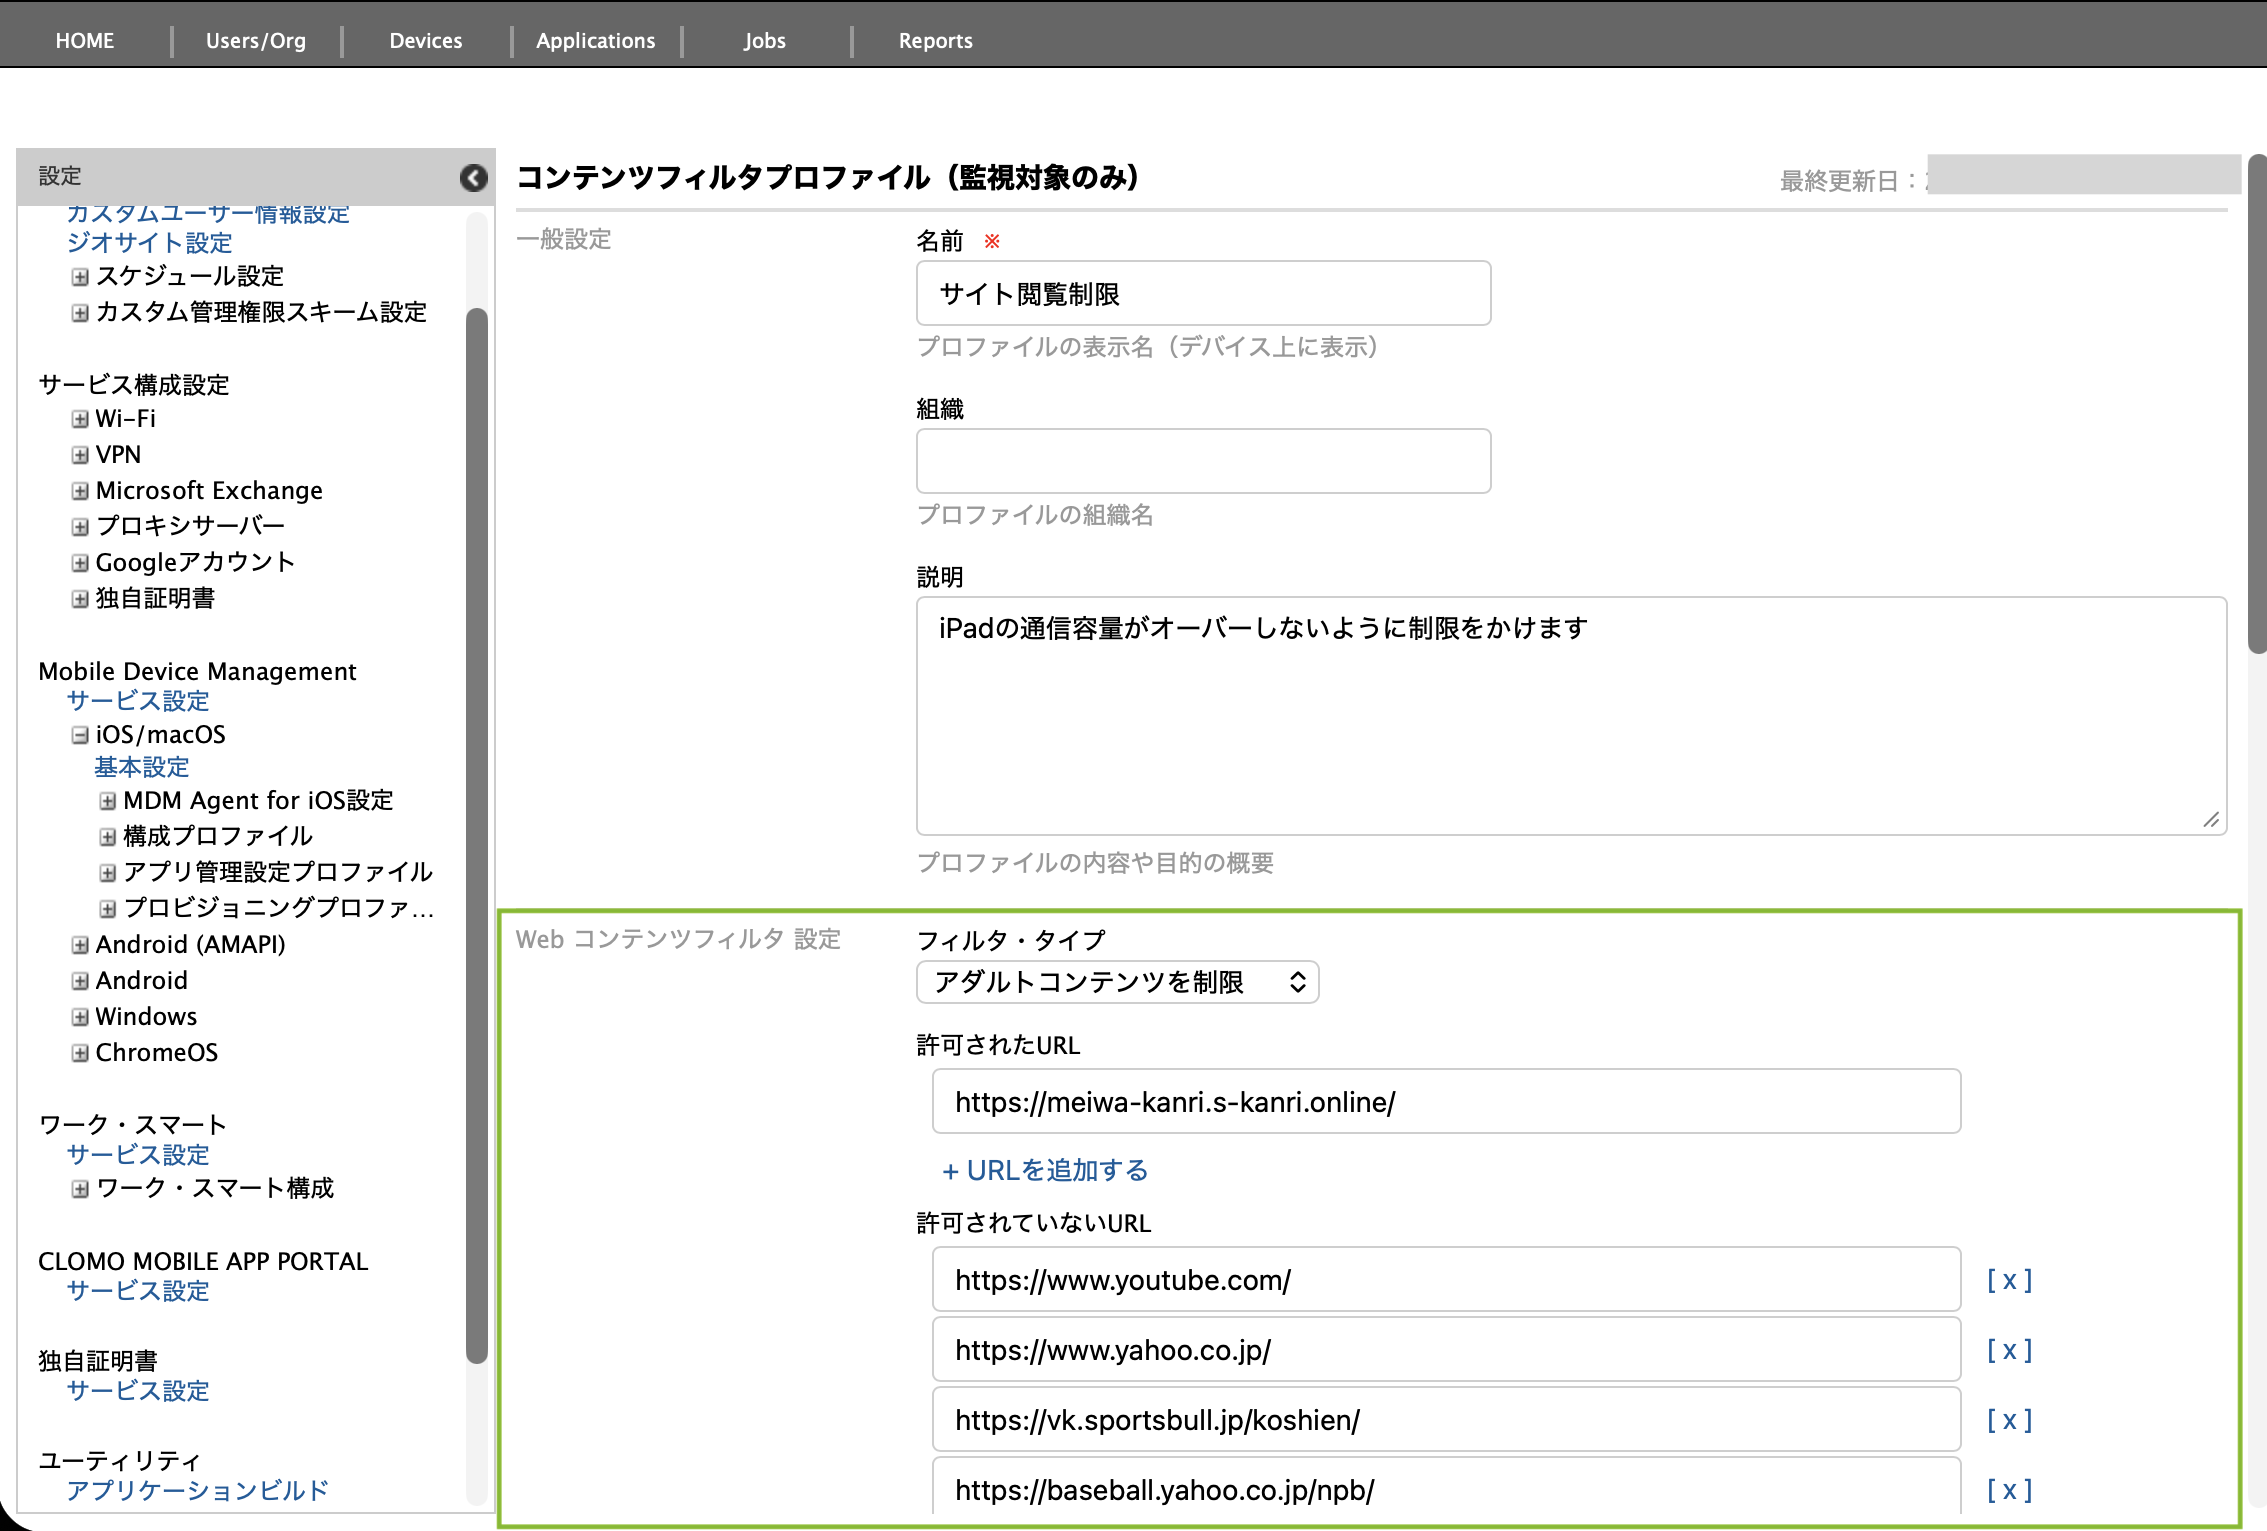Click the 基本設定 link under iOS/macOS
Screen dimensions: 2267x1531
coord(141,767)
